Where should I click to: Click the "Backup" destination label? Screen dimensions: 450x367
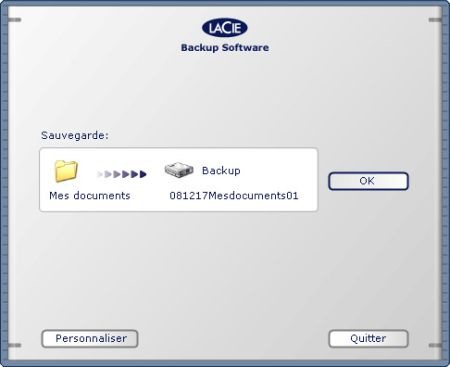click(221, 171)
